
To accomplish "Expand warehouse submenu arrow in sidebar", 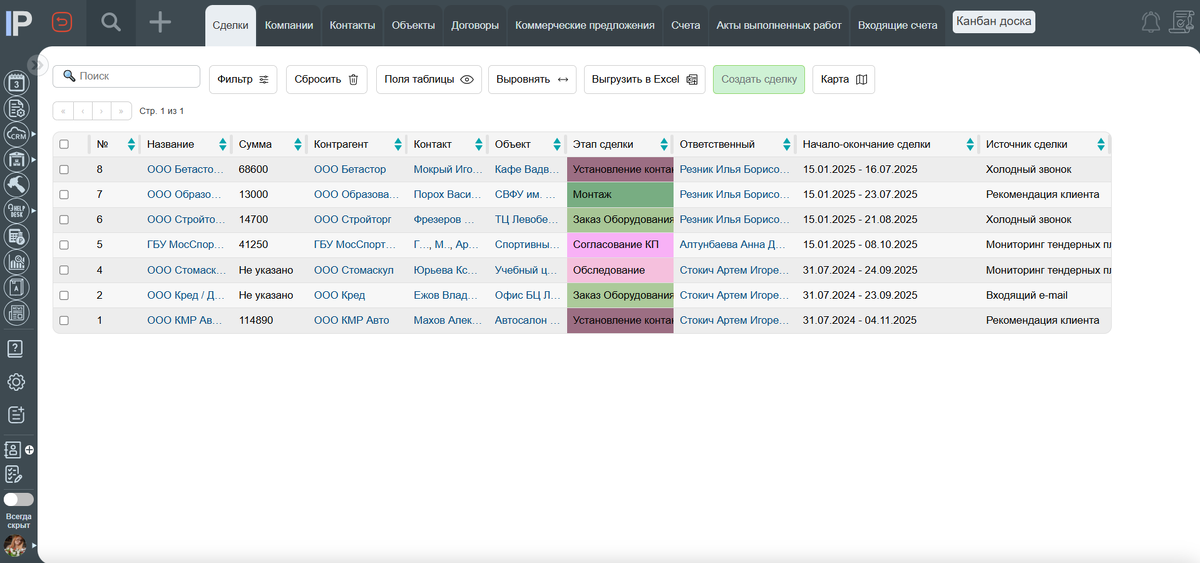I will pyautogui.click(x=33, y=159).
